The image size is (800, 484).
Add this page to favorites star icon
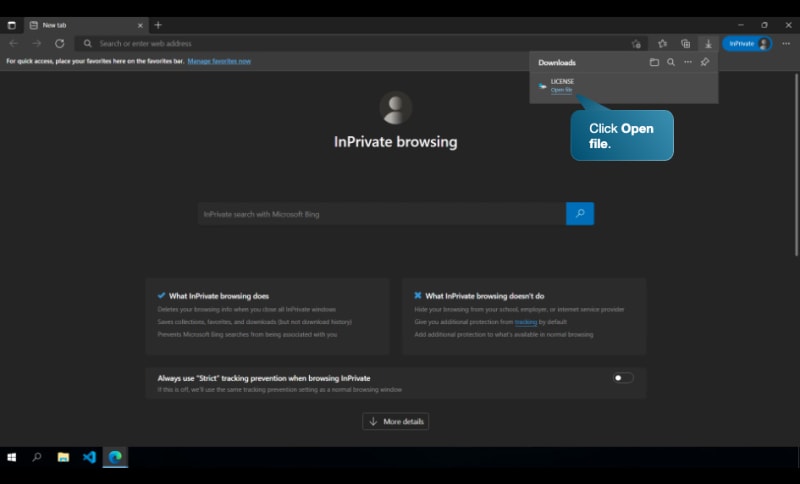636,44
